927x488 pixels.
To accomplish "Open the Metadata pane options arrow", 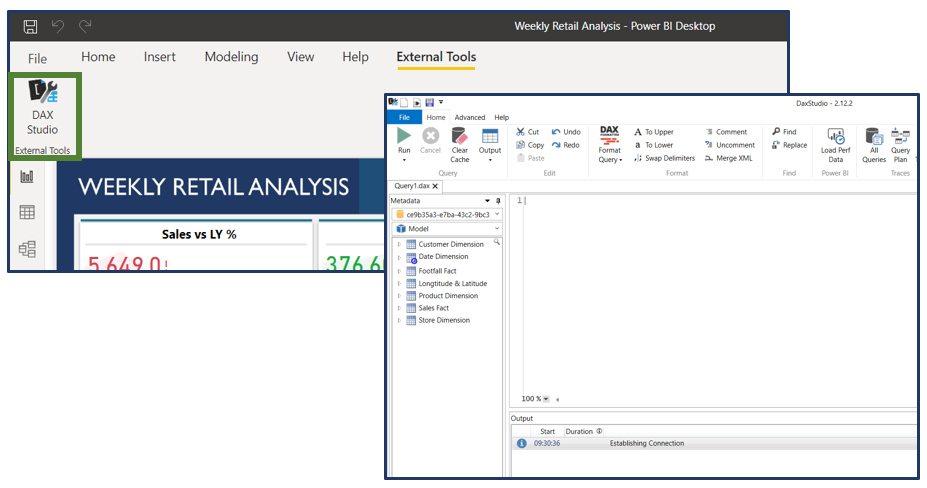I will coord(487,201).
